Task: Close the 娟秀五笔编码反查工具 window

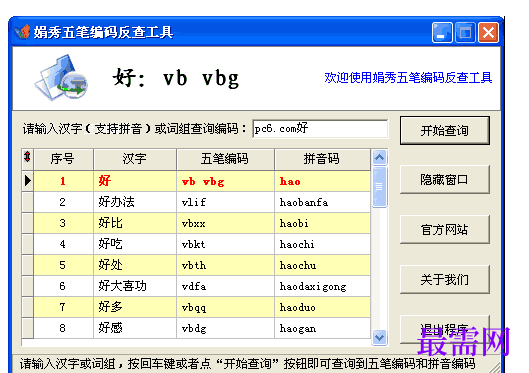Action: point(488,33)
